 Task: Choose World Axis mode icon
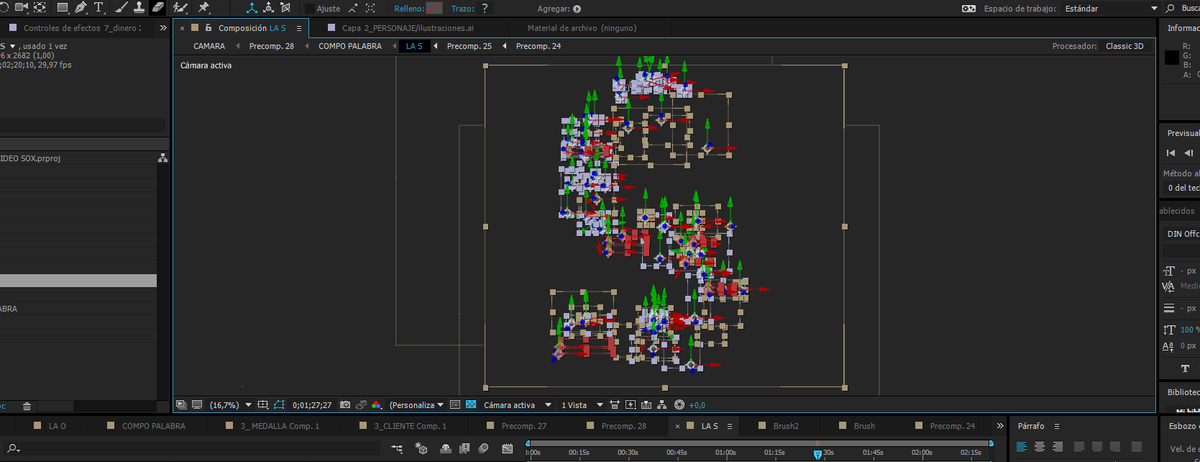(268, 7)
